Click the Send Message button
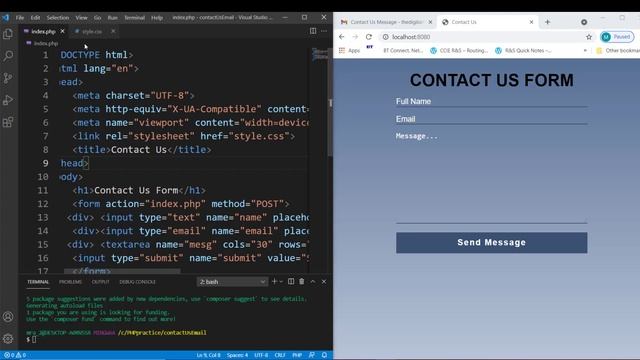The width and height of the screenshot is (640, 360). pos(491,242)
